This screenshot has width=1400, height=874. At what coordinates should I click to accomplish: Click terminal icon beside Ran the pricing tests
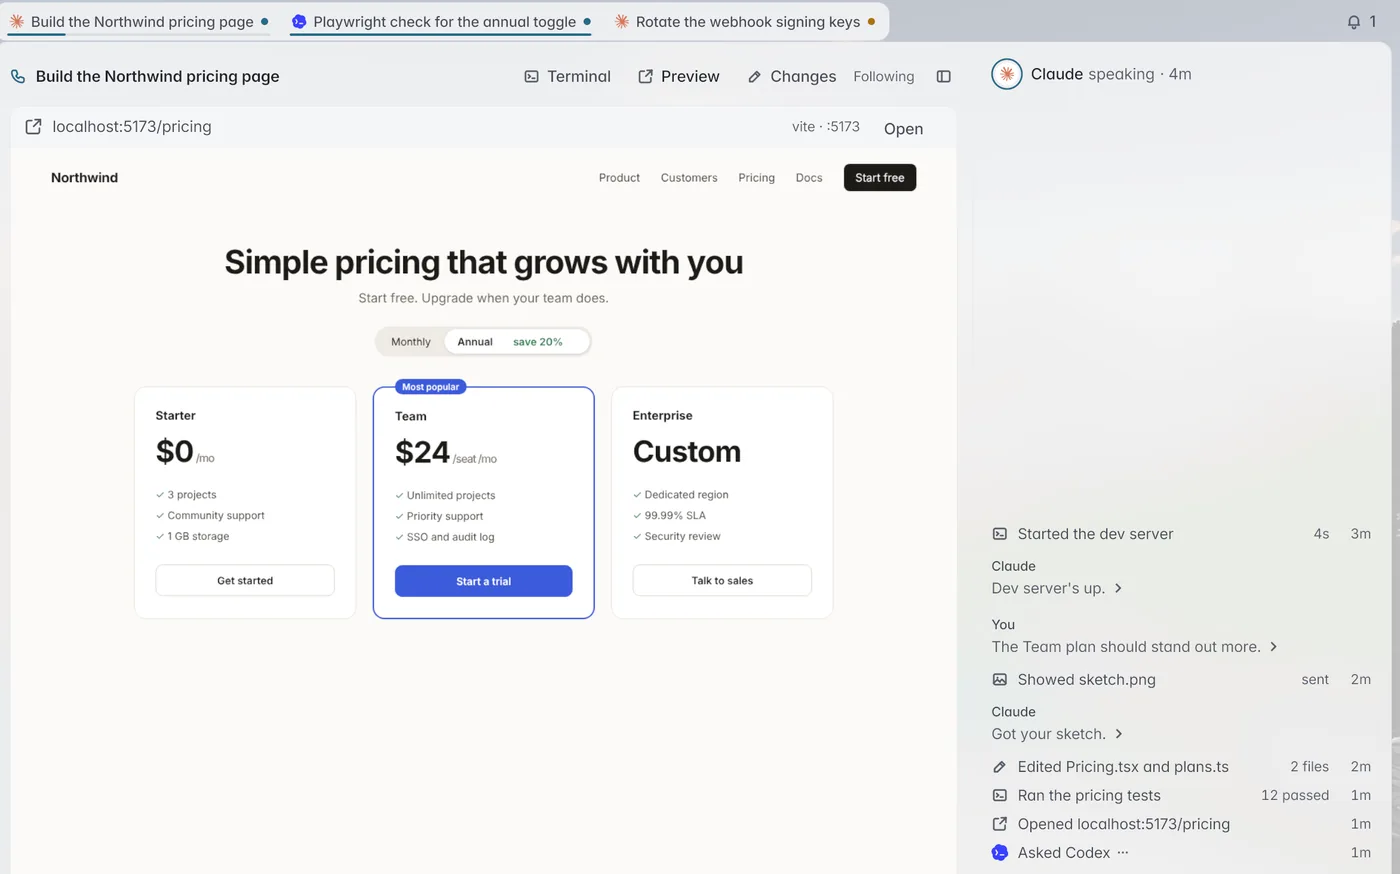tap(999, 795)
